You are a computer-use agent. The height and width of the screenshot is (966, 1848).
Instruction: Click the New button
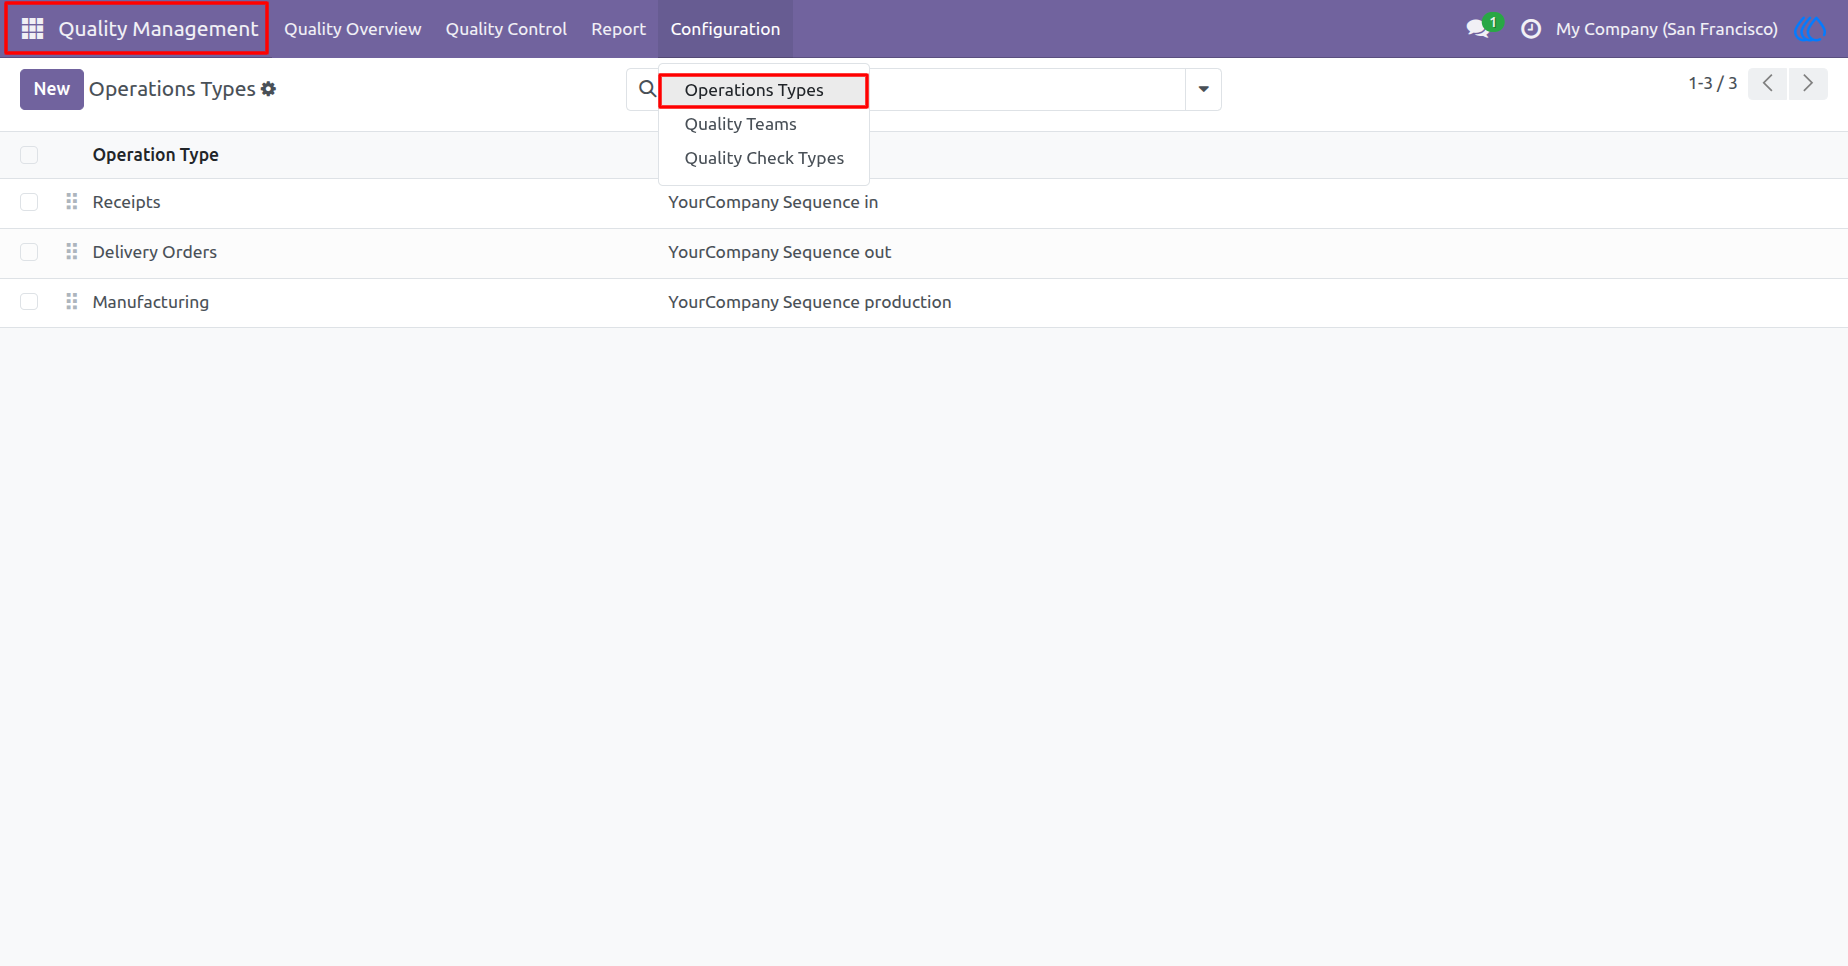52,89
